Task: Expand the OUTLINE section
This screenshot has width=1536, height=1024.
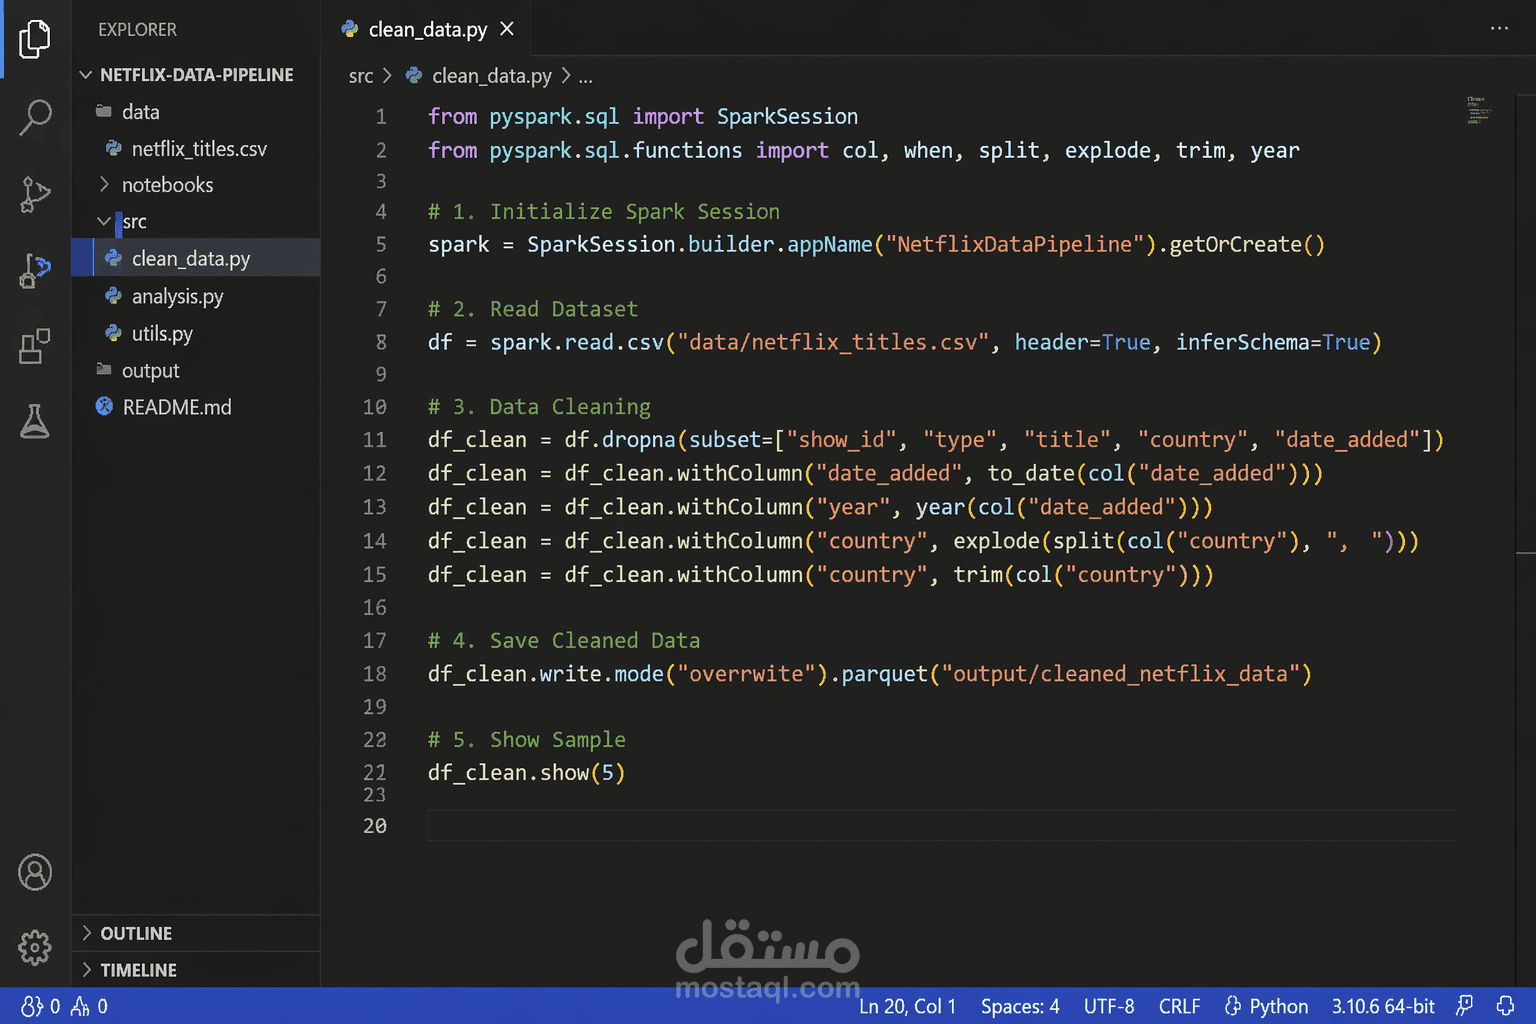Action: [x=87, y=933]
